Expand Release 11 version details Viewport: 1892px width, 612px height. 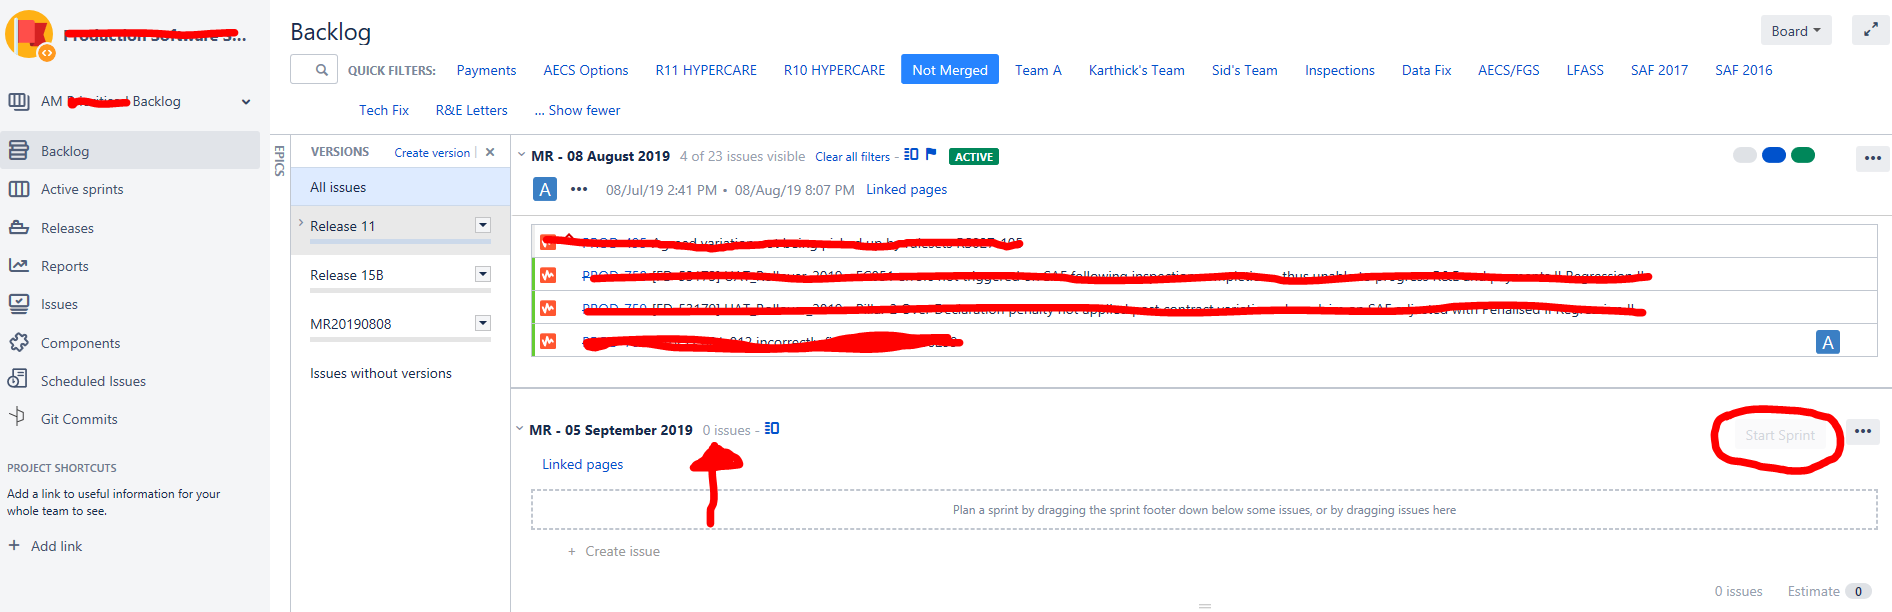click(301, 224)
